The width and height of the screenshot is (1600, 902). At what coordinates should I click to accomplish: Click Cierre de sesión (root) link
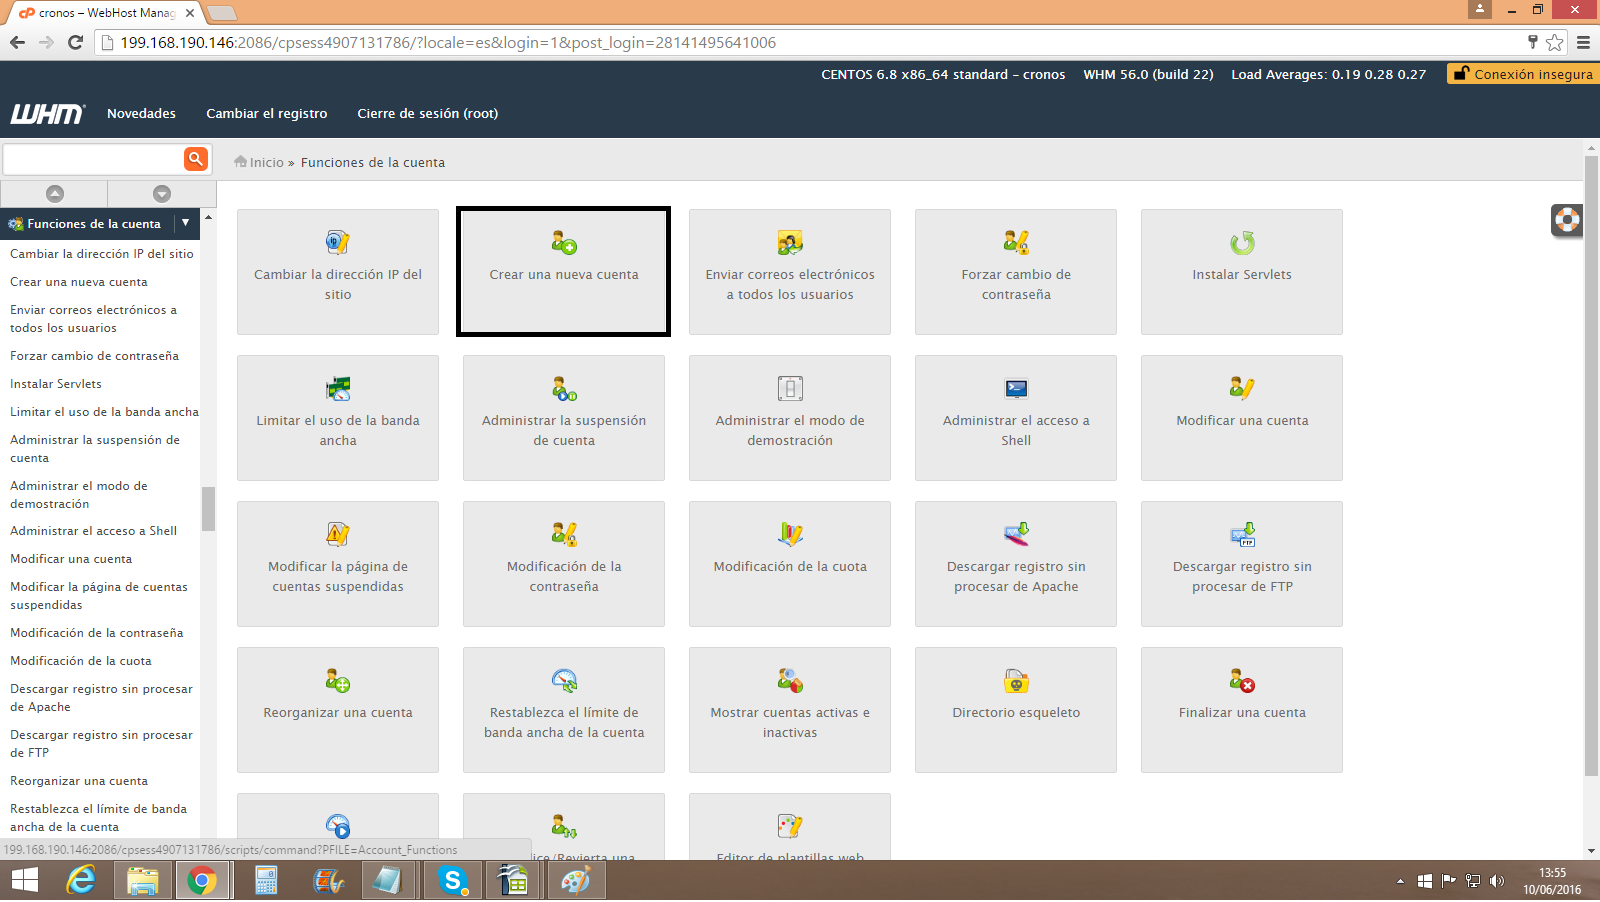pos(427,114)
